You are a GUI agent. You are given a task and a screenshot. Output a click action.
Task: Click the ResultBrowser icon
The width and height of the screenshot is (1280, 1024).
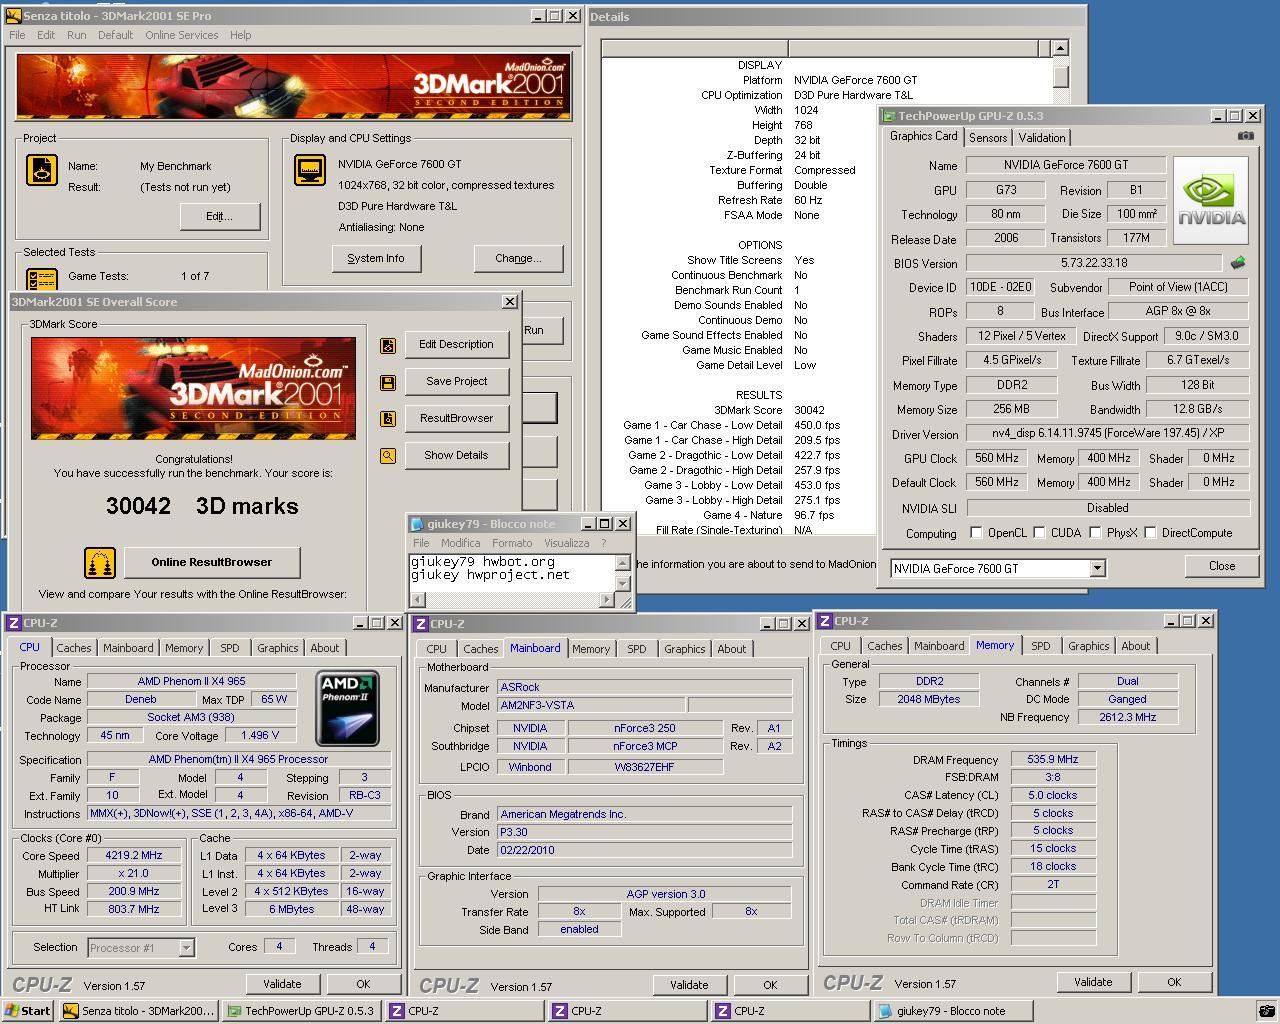[388, 419]
